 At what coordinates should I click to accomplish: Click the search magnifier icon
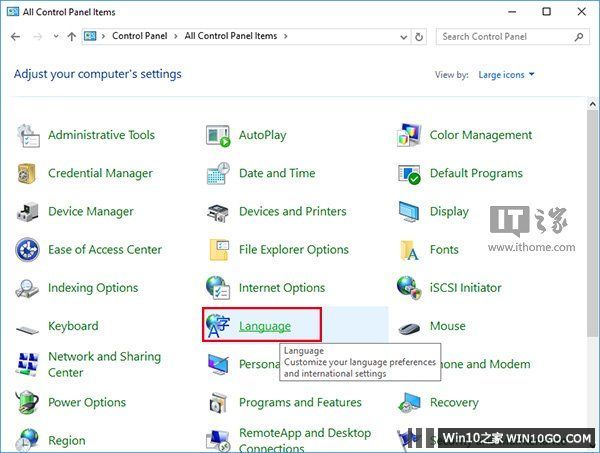(579, 37)
